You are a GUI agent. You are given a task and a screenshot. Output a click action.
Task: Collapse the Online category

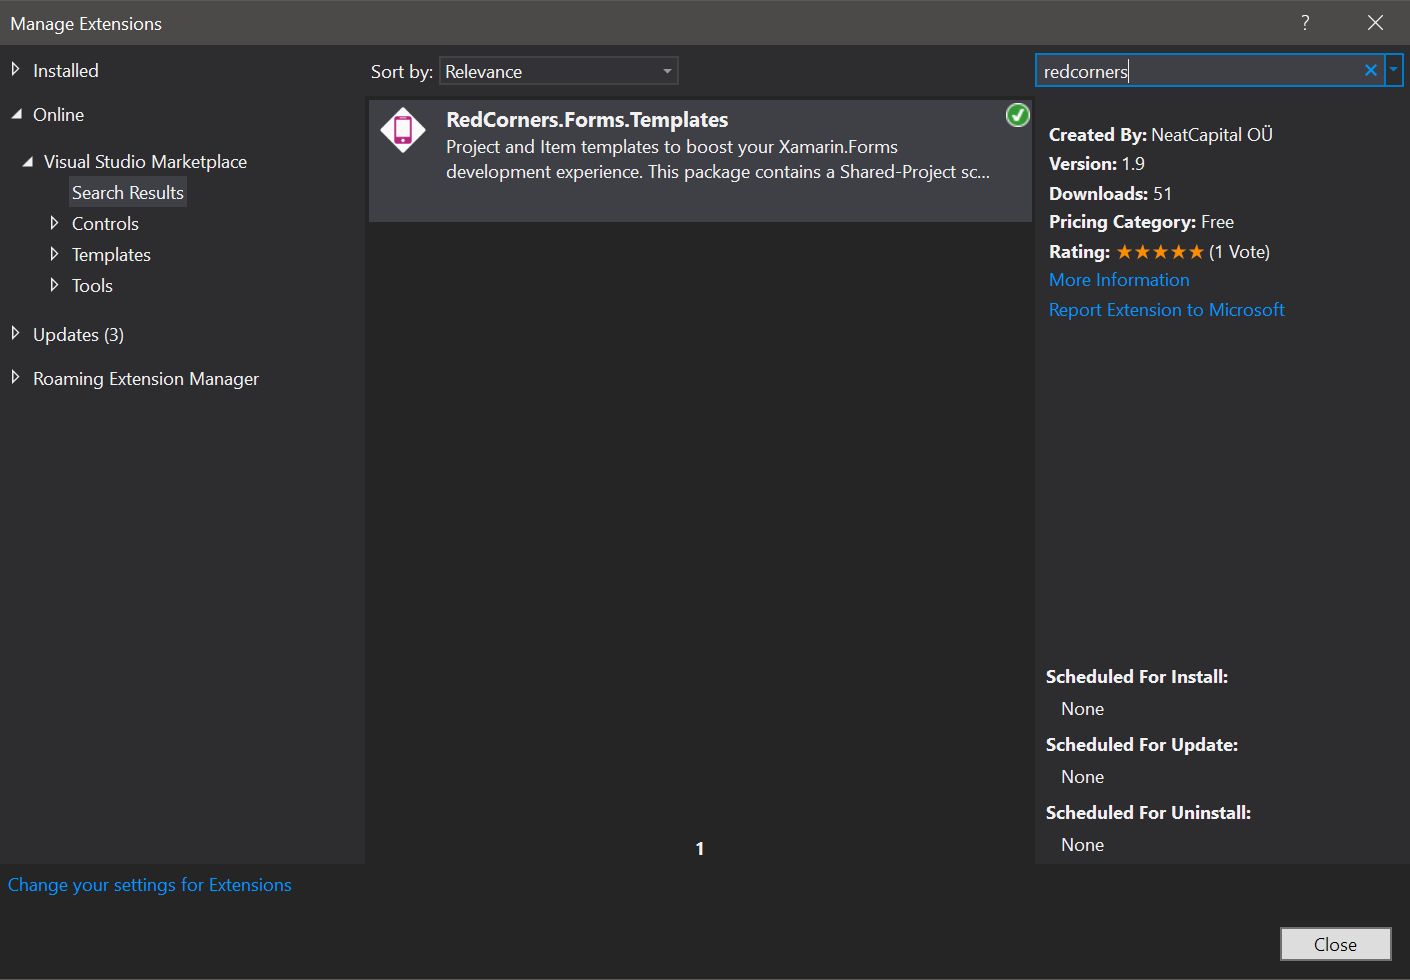[x=16, y=114]
